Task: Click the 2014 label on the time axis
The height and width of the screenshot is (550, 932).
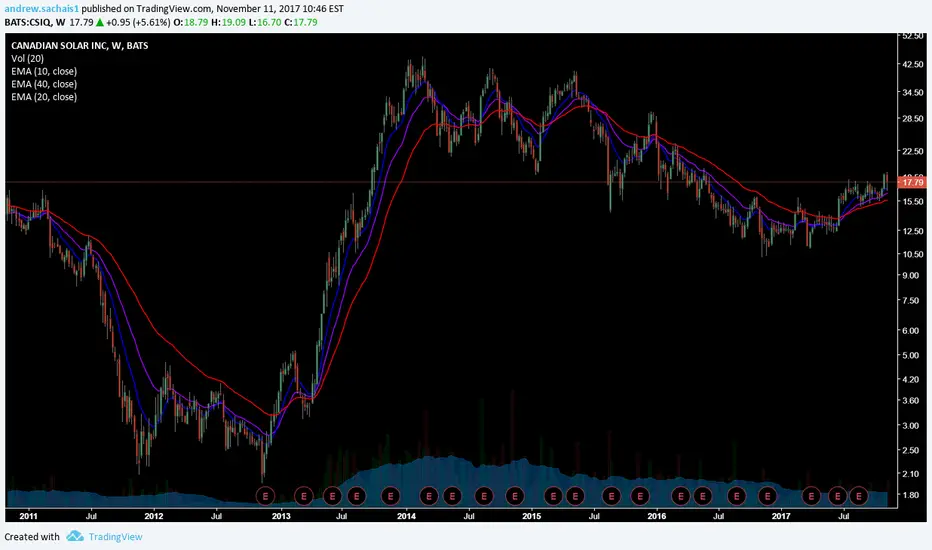Action: [407, 516]
